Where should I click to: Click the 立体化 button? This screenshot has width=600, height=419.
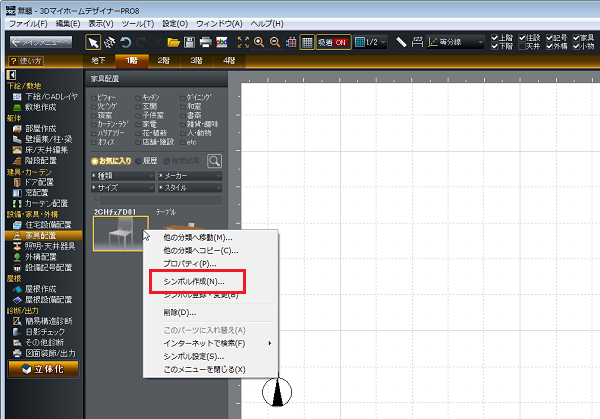point(38,368)
